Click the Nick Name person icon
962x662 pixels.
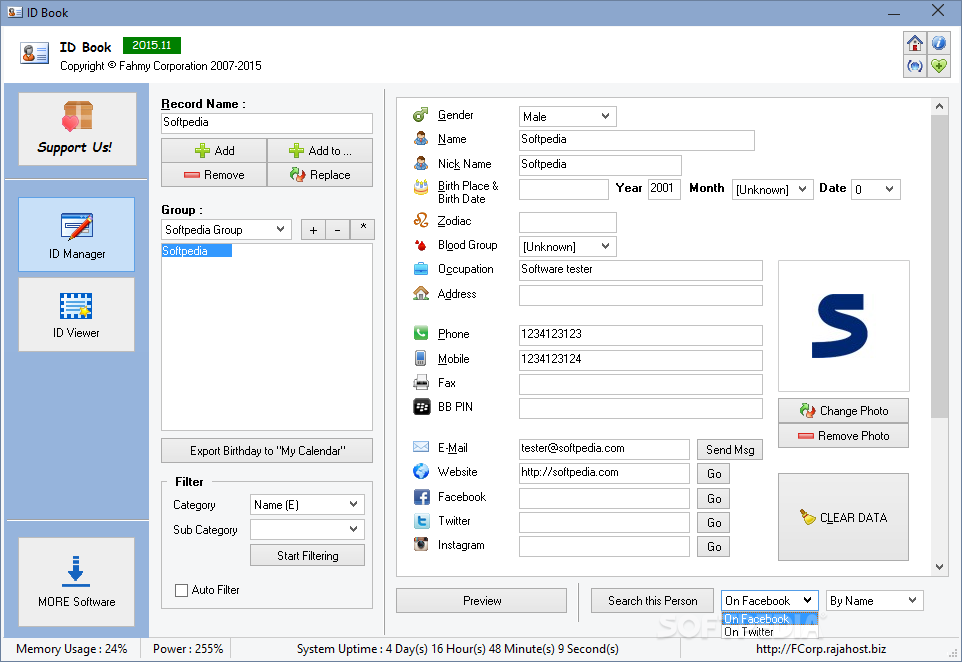[x=421, y=163]
